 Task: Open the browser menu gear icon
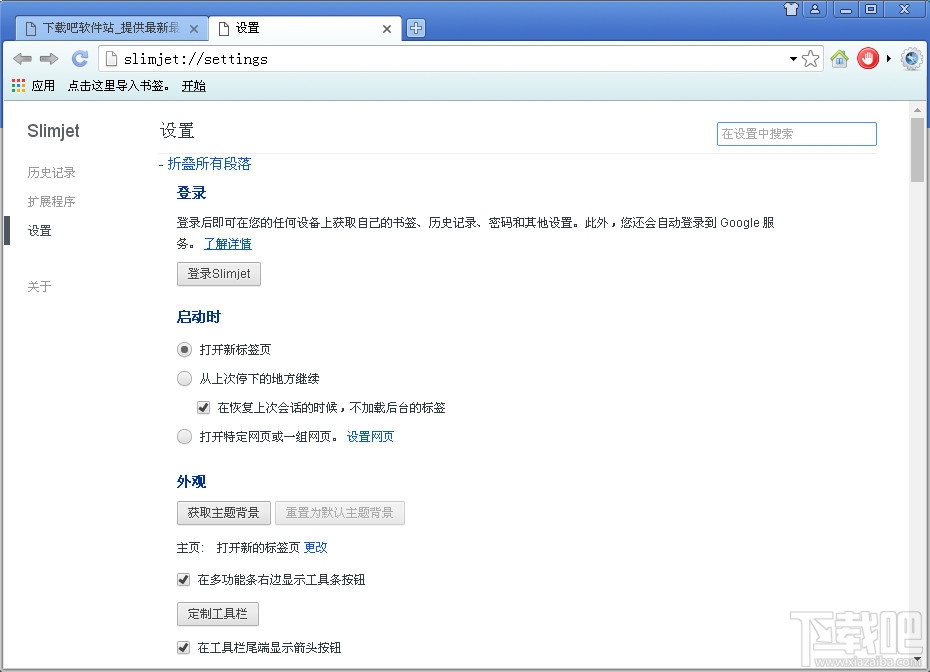tap(911, 58)
